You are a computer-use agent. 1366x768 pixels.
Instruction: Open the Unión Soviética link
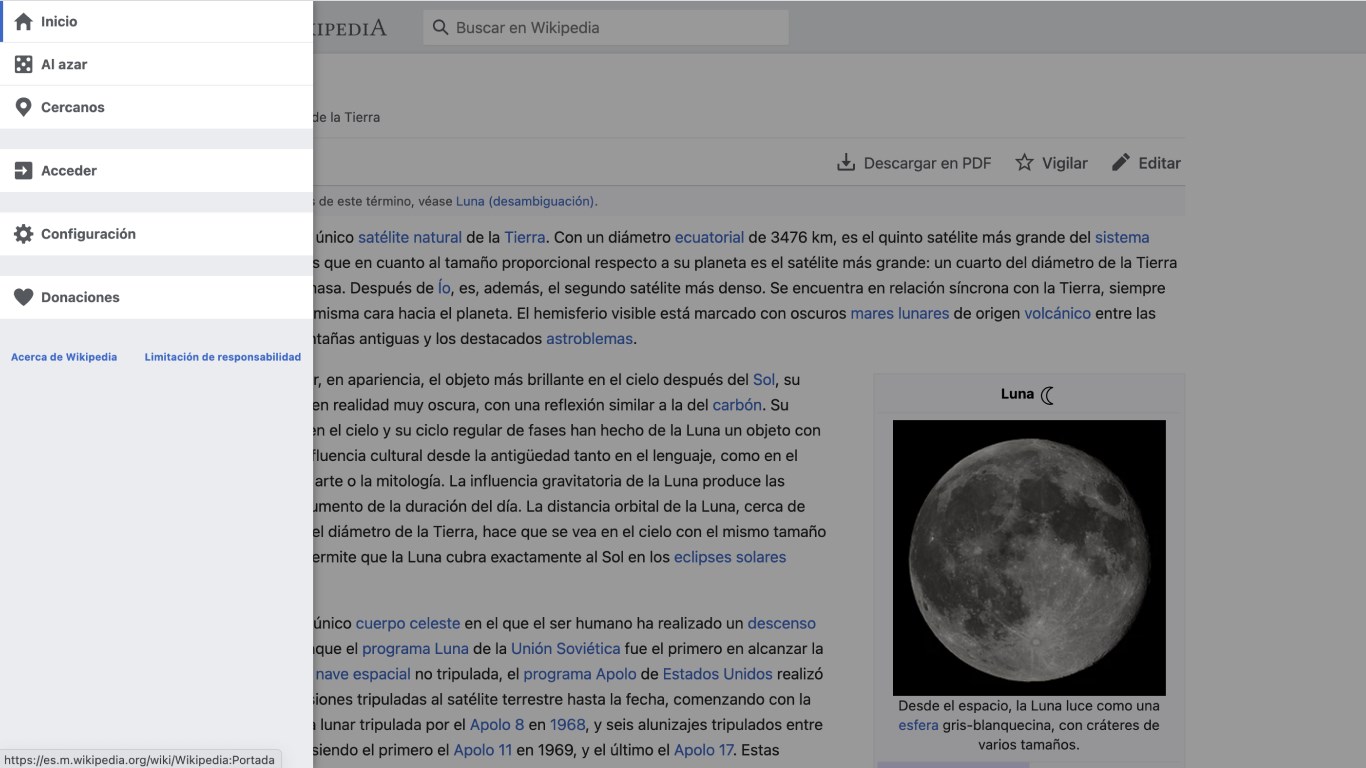(x=566, y=649)
